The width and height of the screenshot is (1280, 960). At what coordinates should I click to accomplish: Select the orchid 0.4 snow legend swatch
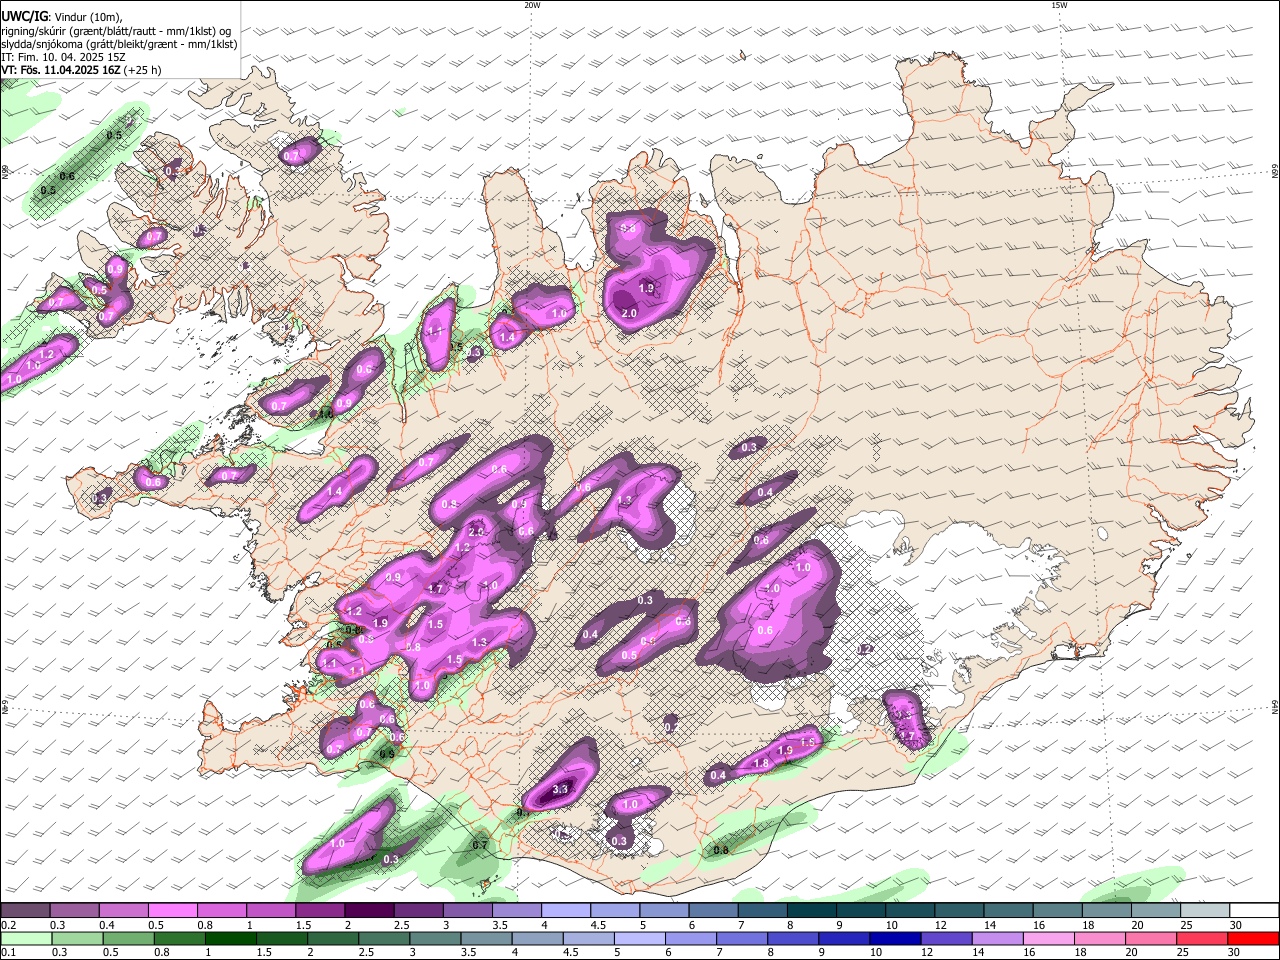coord(123,910)
